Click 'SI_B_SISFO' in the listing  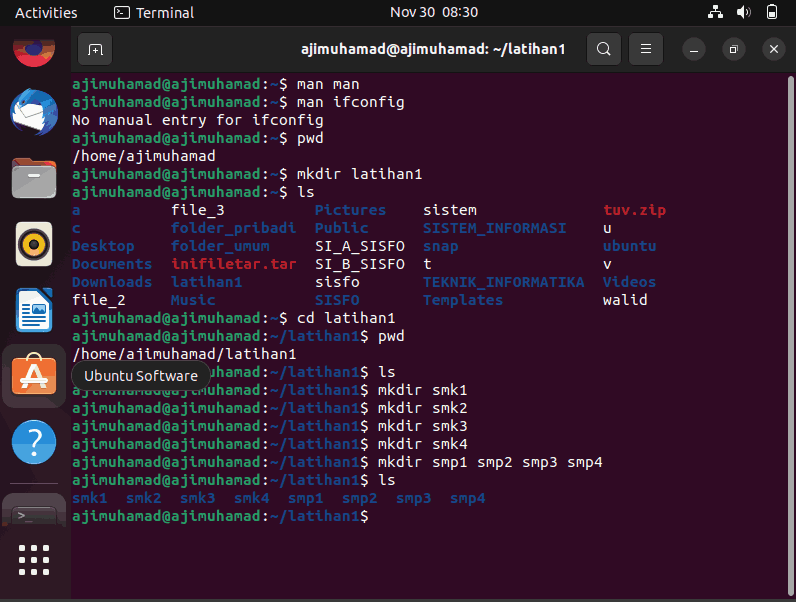pyautogui.click(x=360, y=264)
